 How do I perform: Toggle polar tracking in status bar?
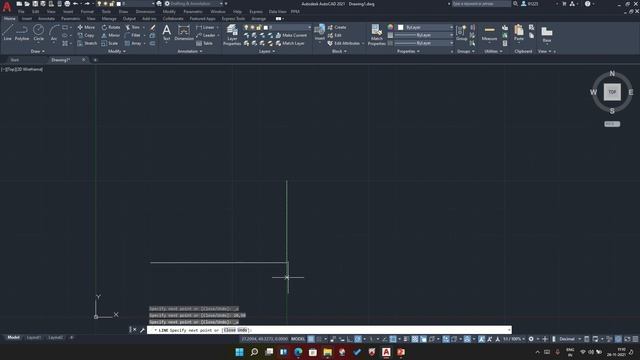click(x=358, y=339)
